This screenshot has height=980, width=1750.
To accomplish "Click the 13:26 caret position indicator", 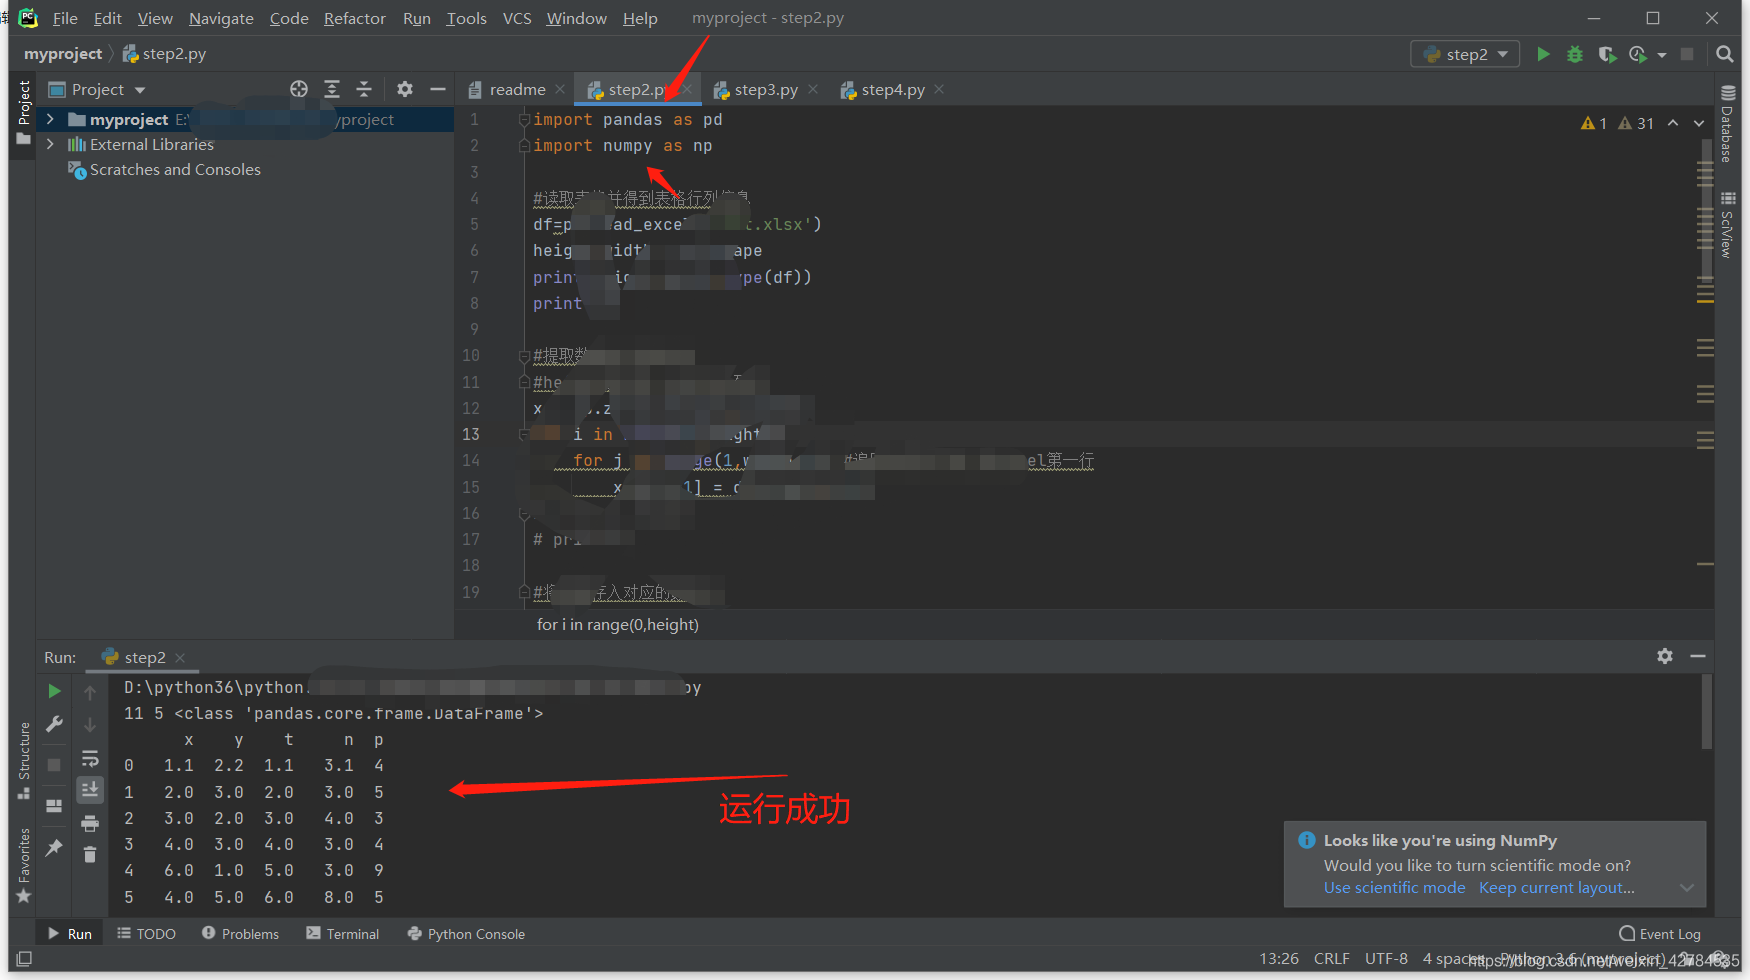I will [x=1279, y=958].
